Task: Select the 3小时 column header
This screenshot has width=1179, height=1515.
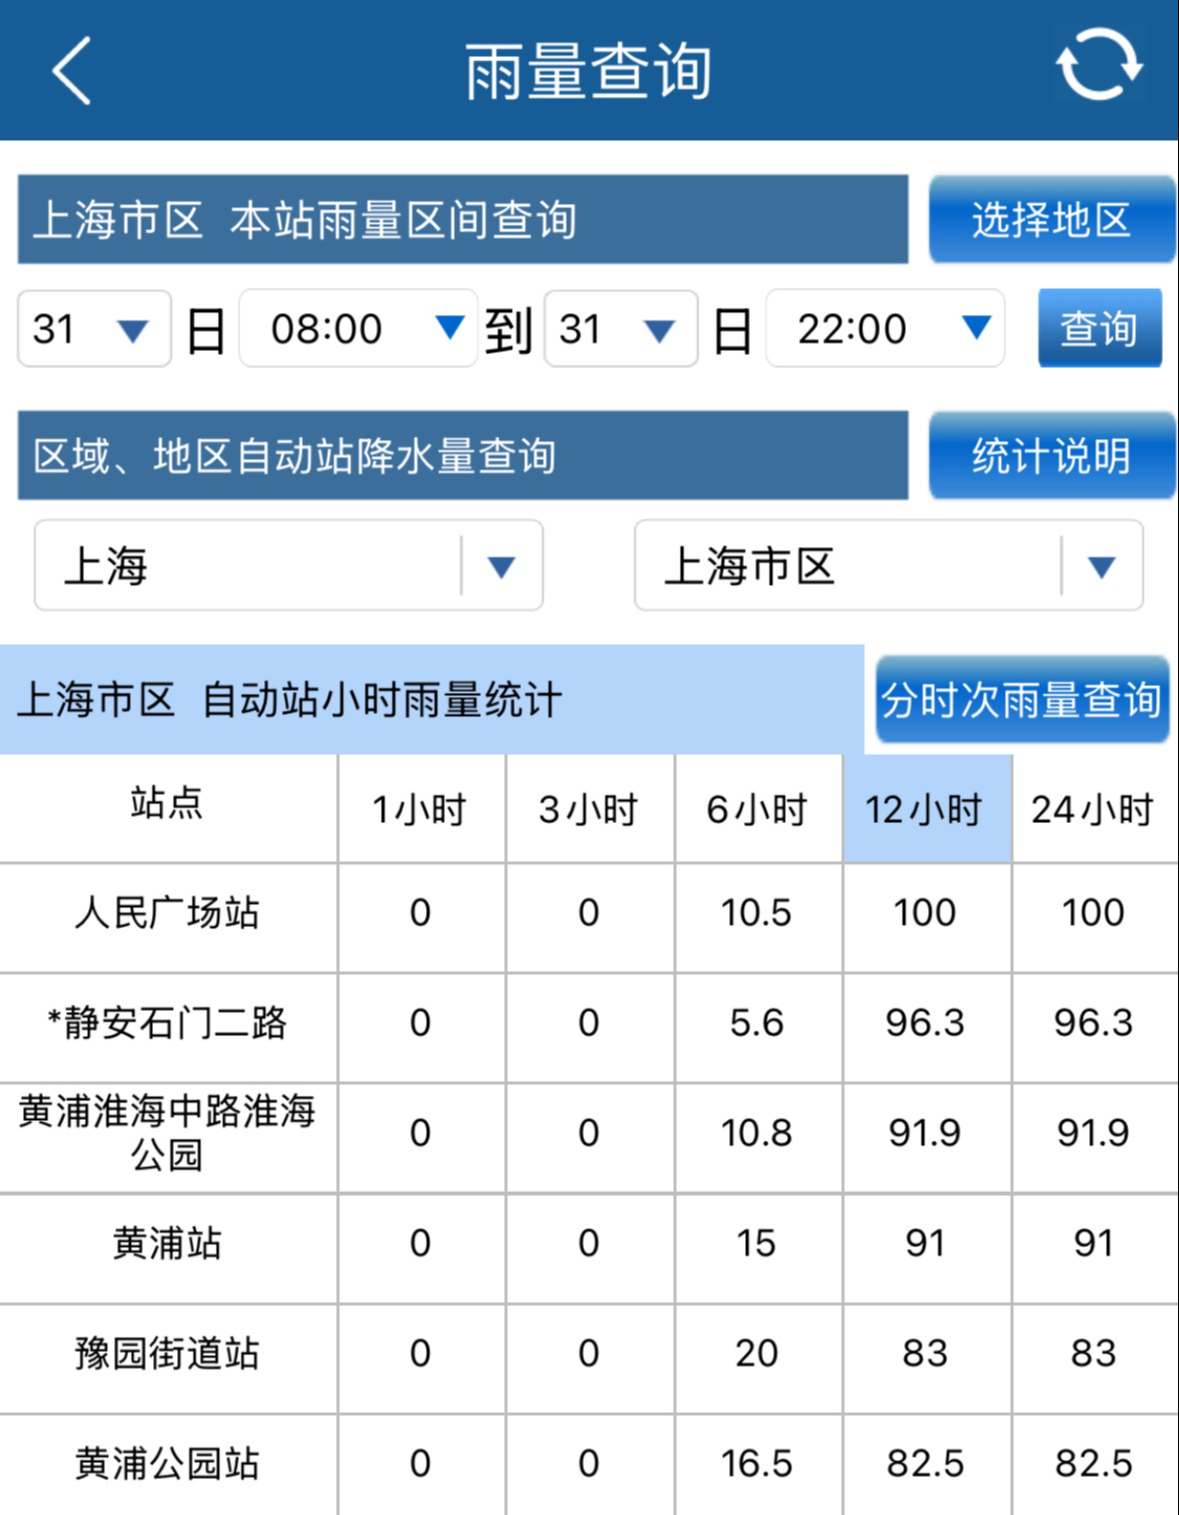Action: 589,809
